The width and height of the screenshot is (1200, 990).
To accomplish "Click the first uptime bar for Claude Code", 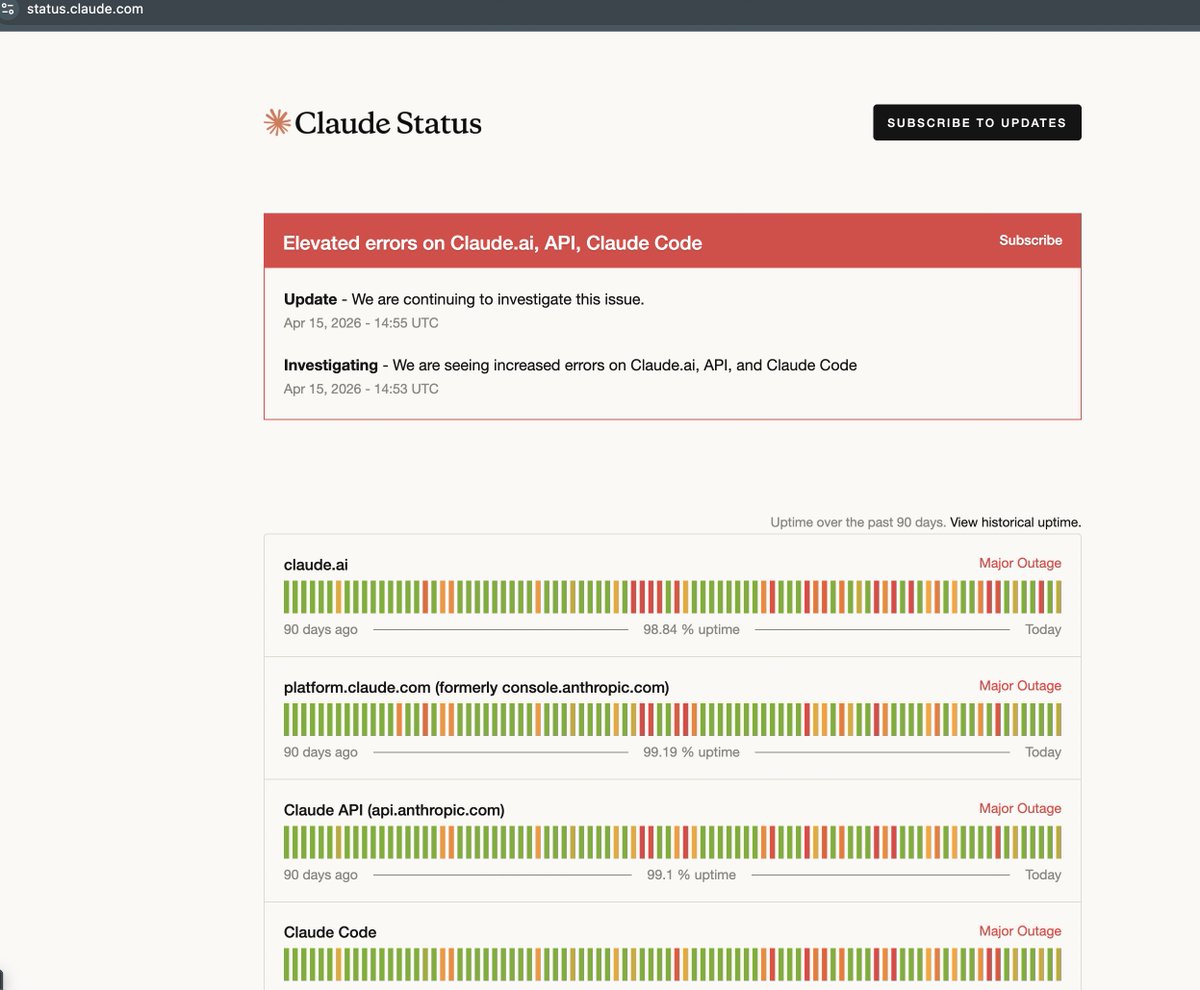I will point(287,964).
